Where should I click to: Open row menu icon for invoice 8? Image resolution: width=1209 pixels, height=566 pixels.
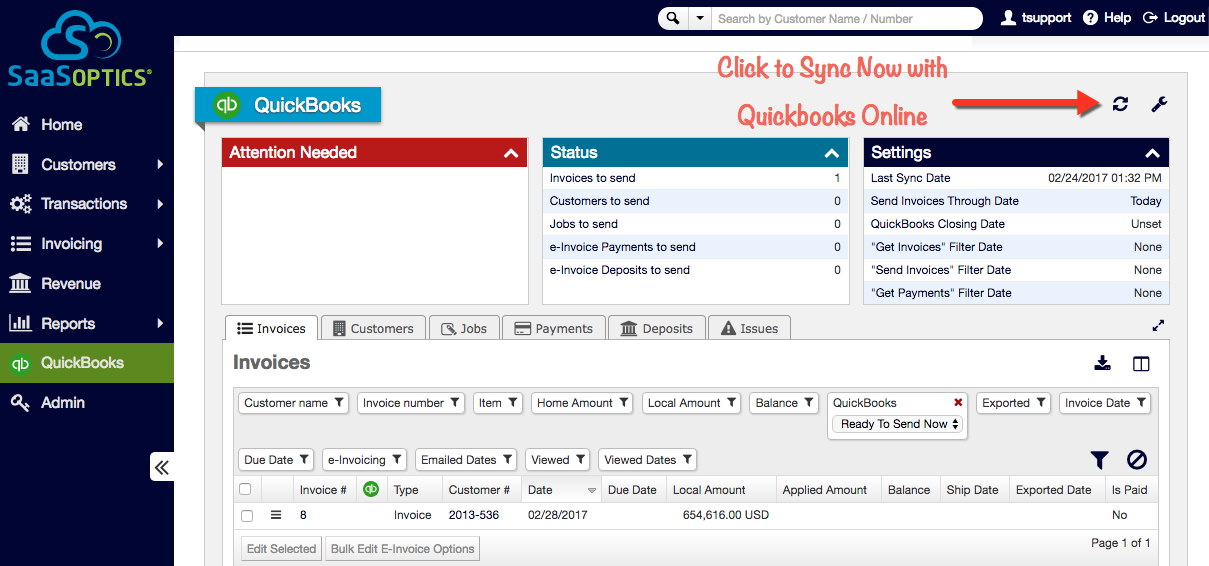(x=276, y=515)
